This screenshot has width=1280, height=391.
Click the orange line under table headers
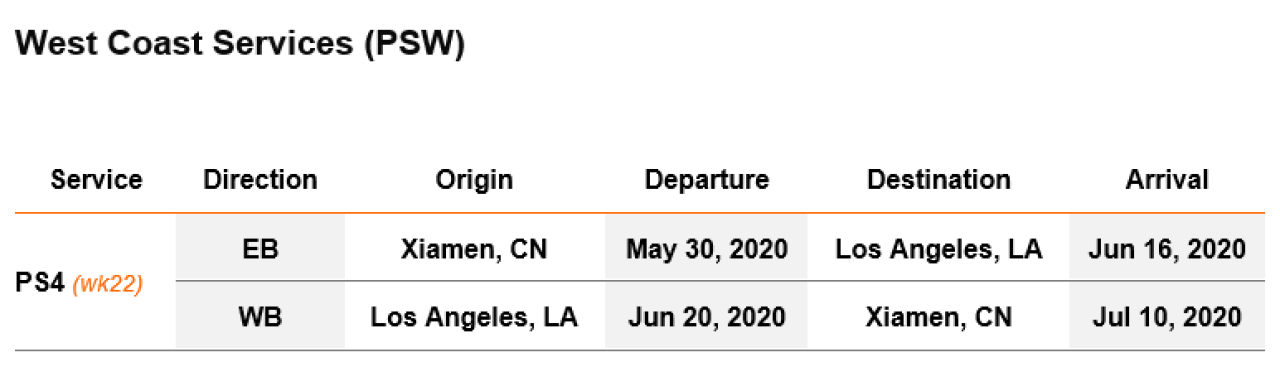[640, 213]
